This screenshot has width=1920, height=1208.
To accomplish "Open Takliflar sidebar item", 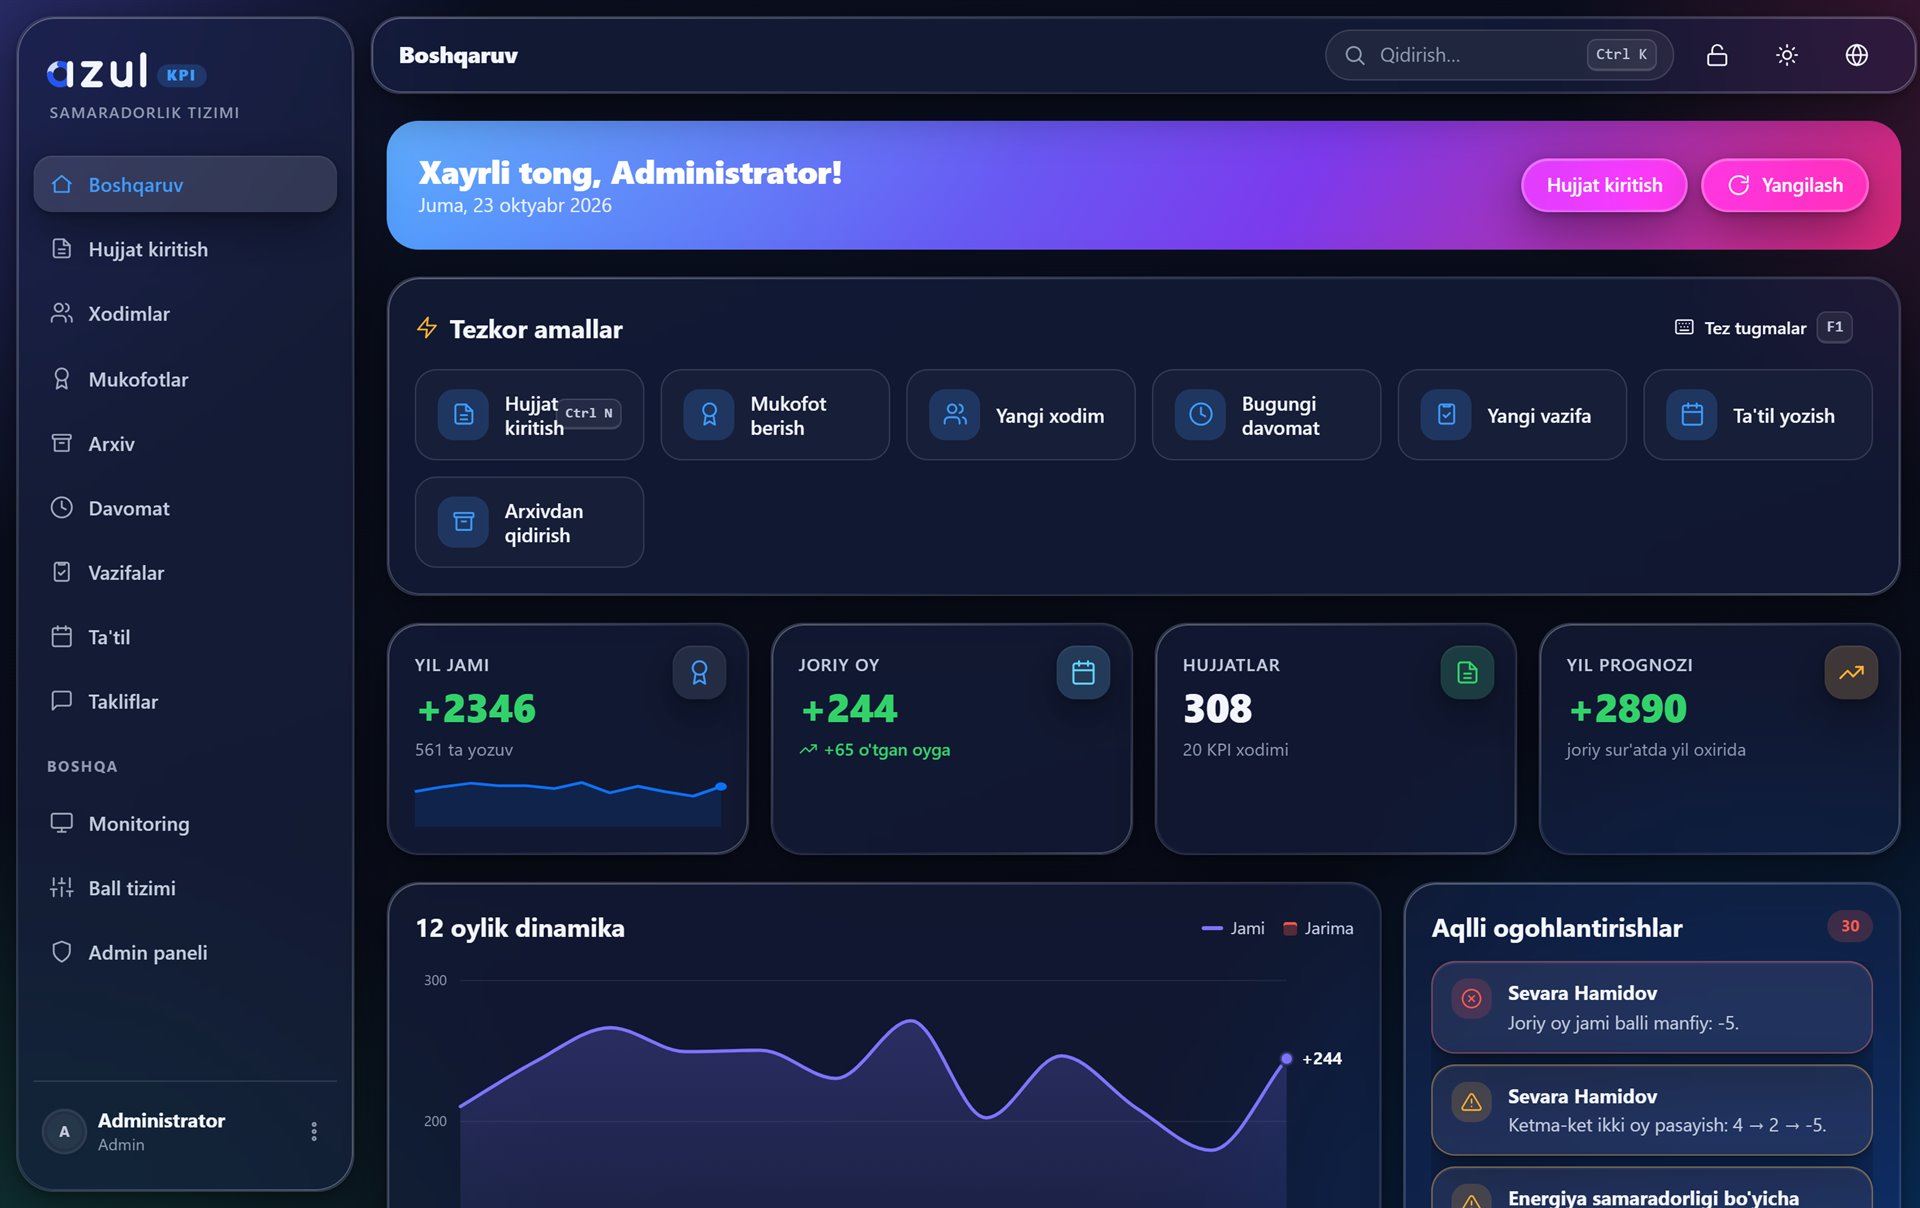I will [x=185, y=701].
